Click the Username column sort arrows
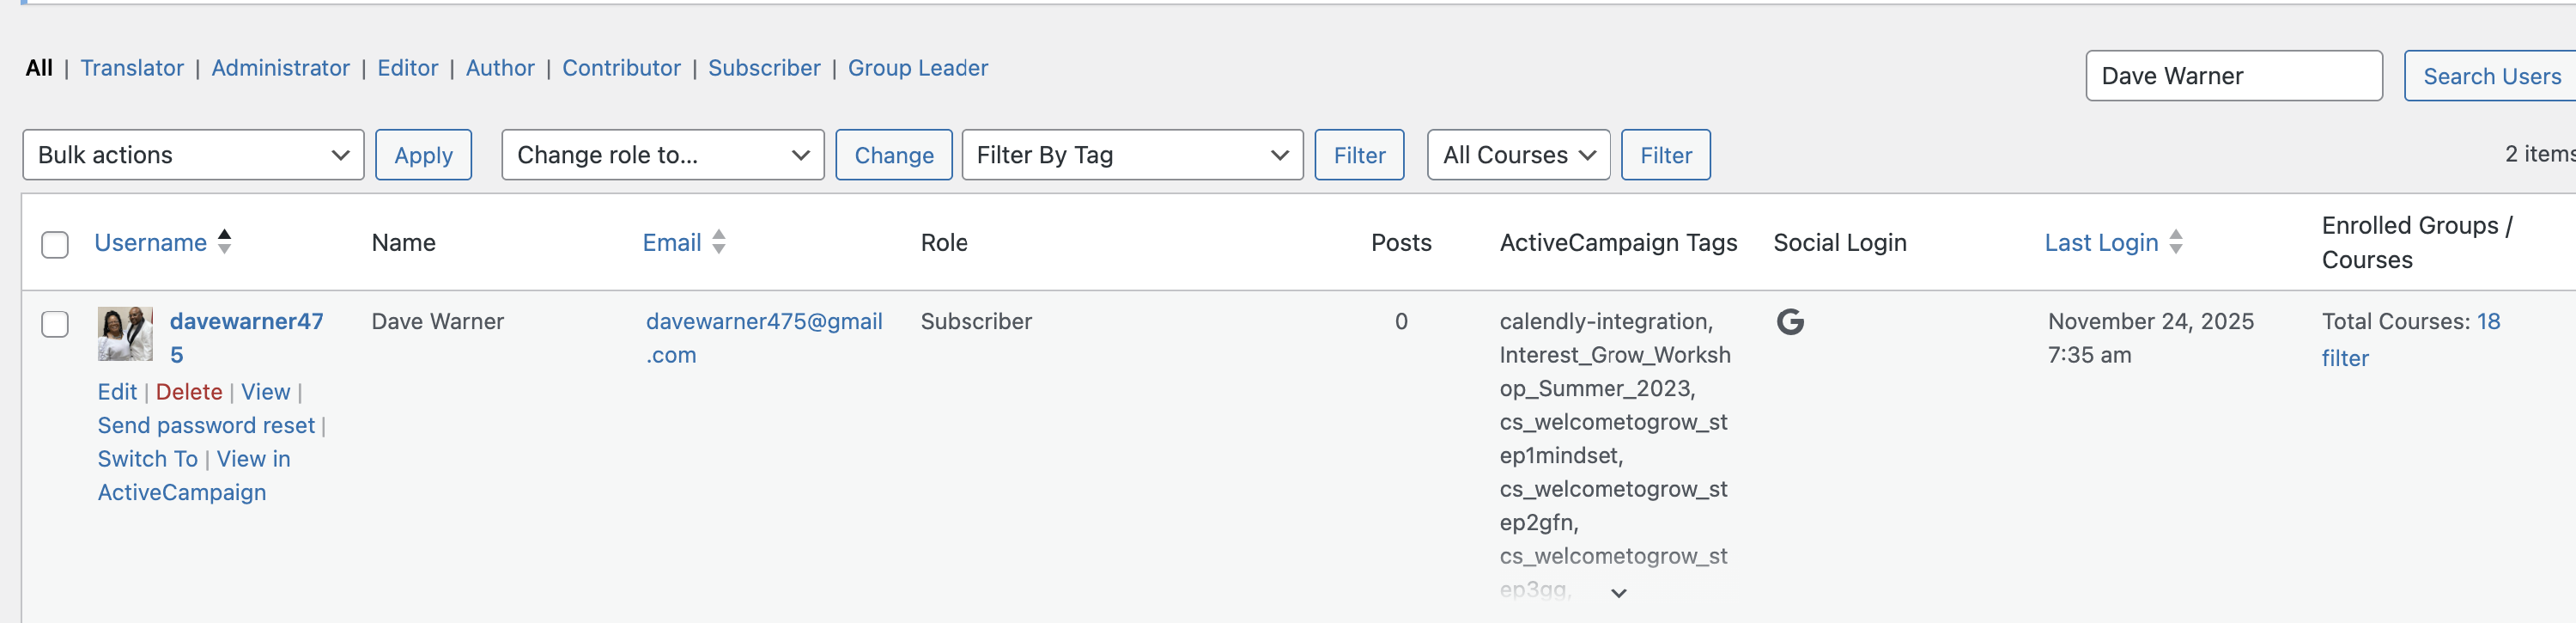 [224, 242]
